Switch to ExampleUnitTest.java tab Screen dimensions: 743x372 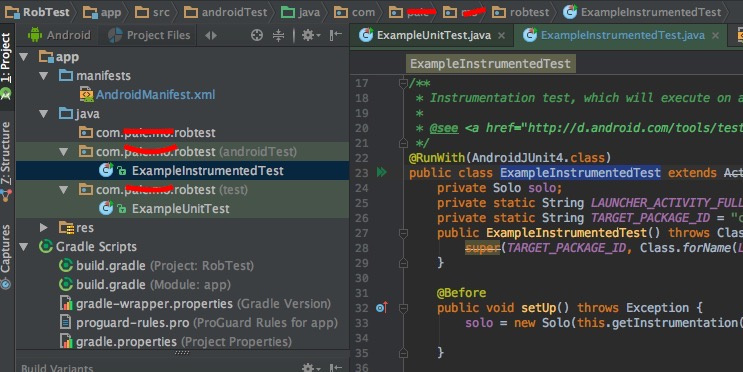[x=433, y=35]
